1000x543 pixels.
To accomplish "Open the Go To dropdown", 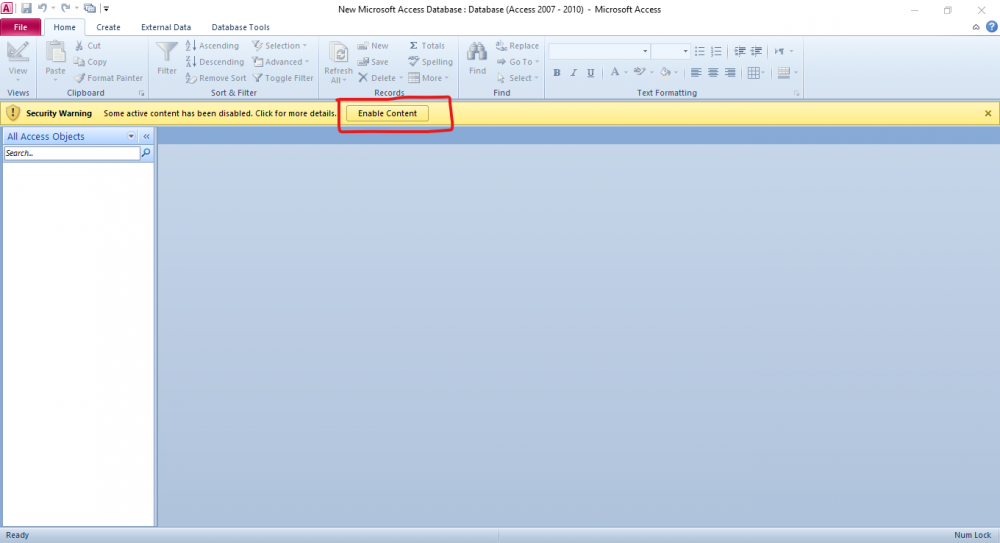I will pyautogui.click(x=518, y=62).
